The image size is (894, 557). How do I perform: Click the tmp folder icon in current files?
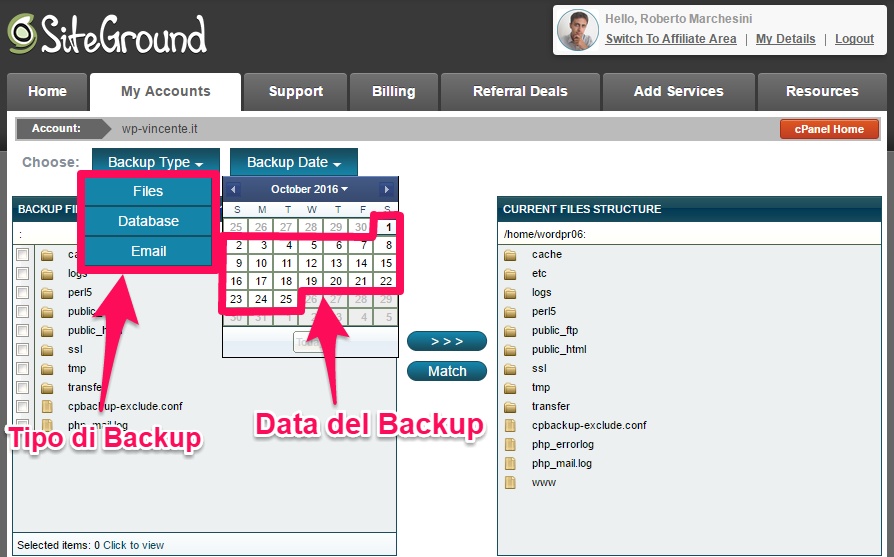(x=510, y=388)
